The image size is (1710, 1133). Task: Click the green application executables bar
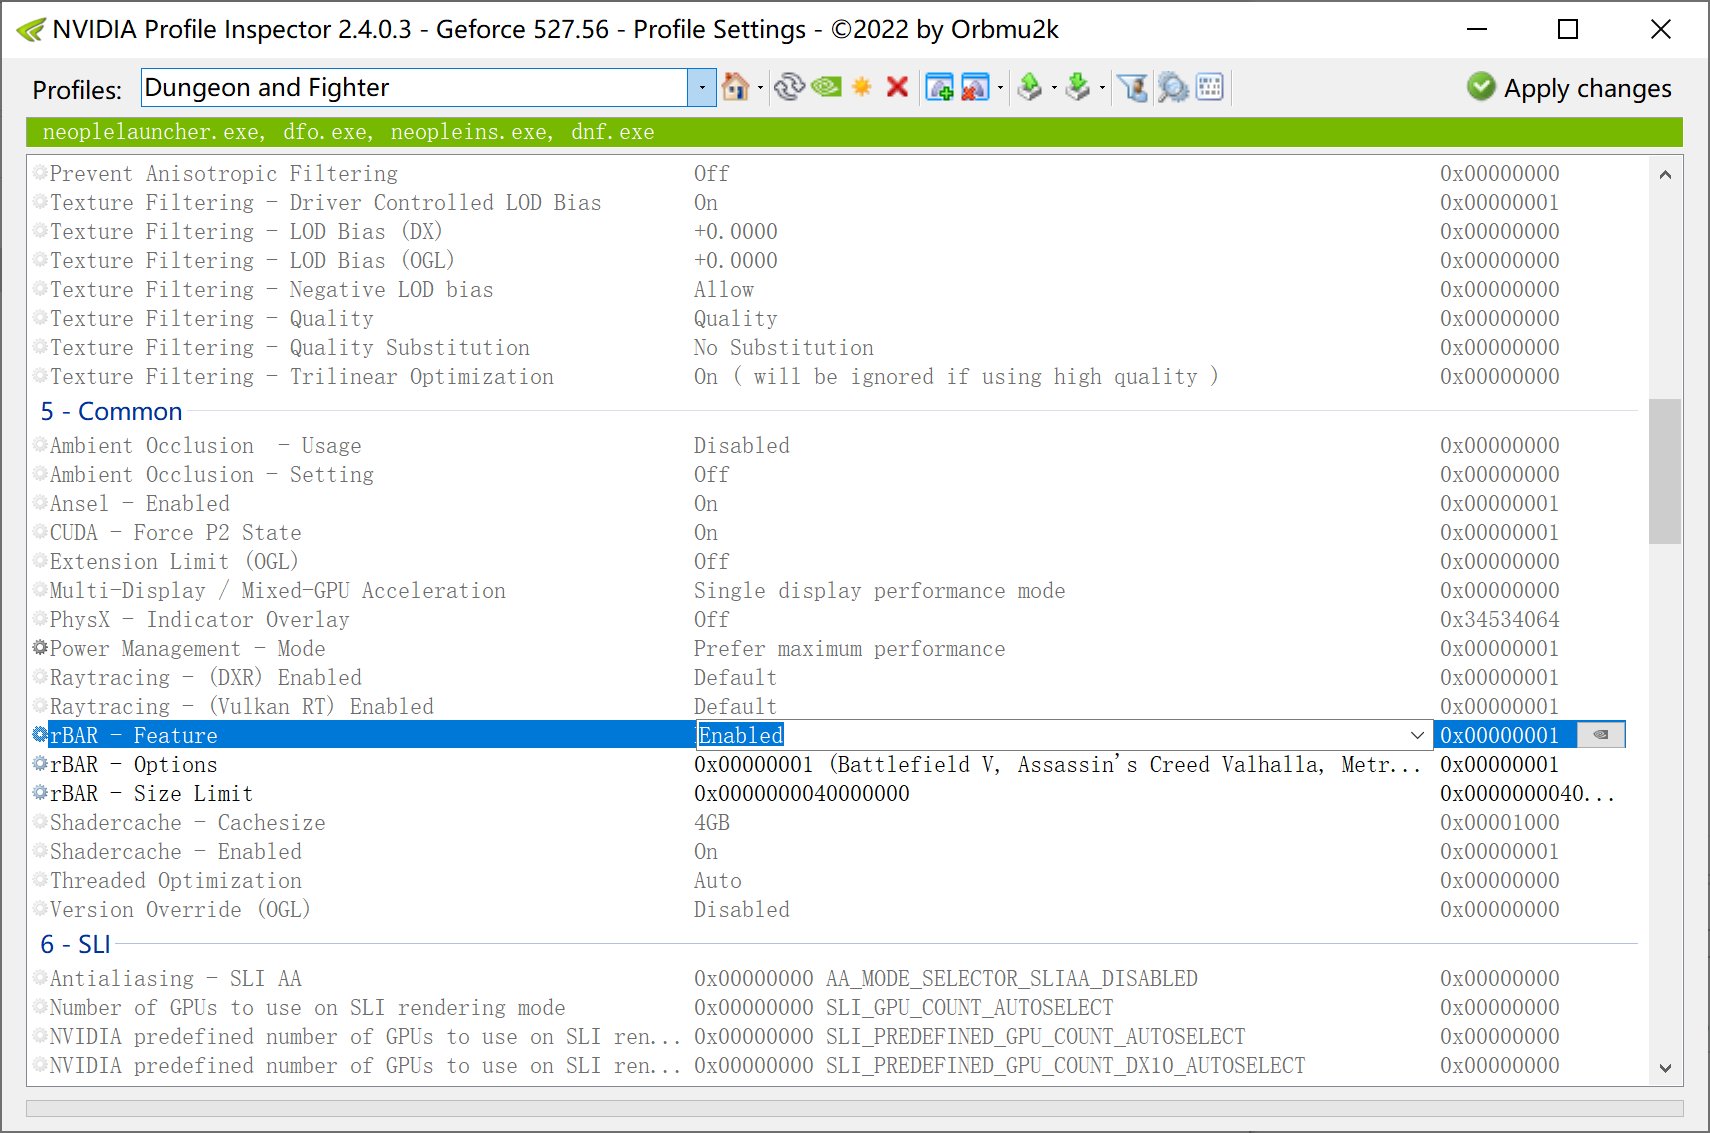(x=854, y=132)
